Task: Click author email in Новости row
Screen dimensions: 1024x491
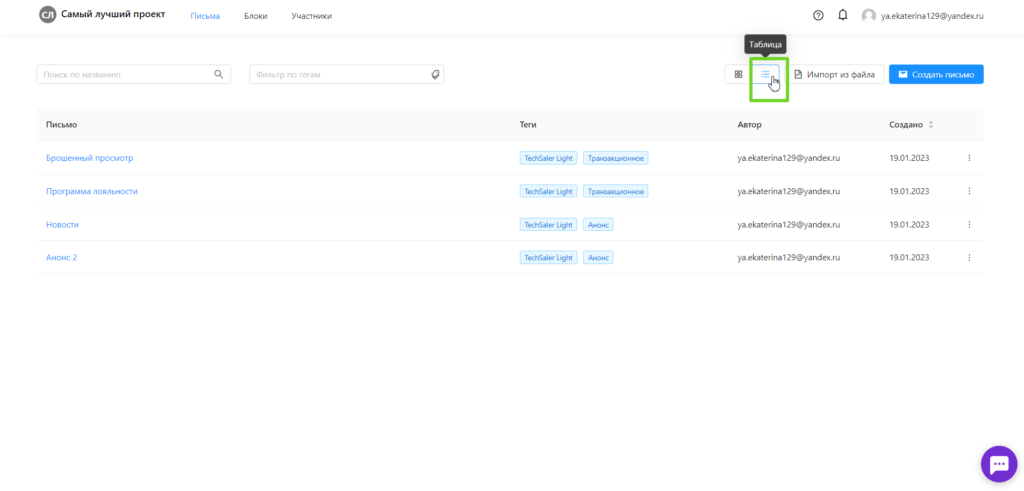Action: pos(788,225)
